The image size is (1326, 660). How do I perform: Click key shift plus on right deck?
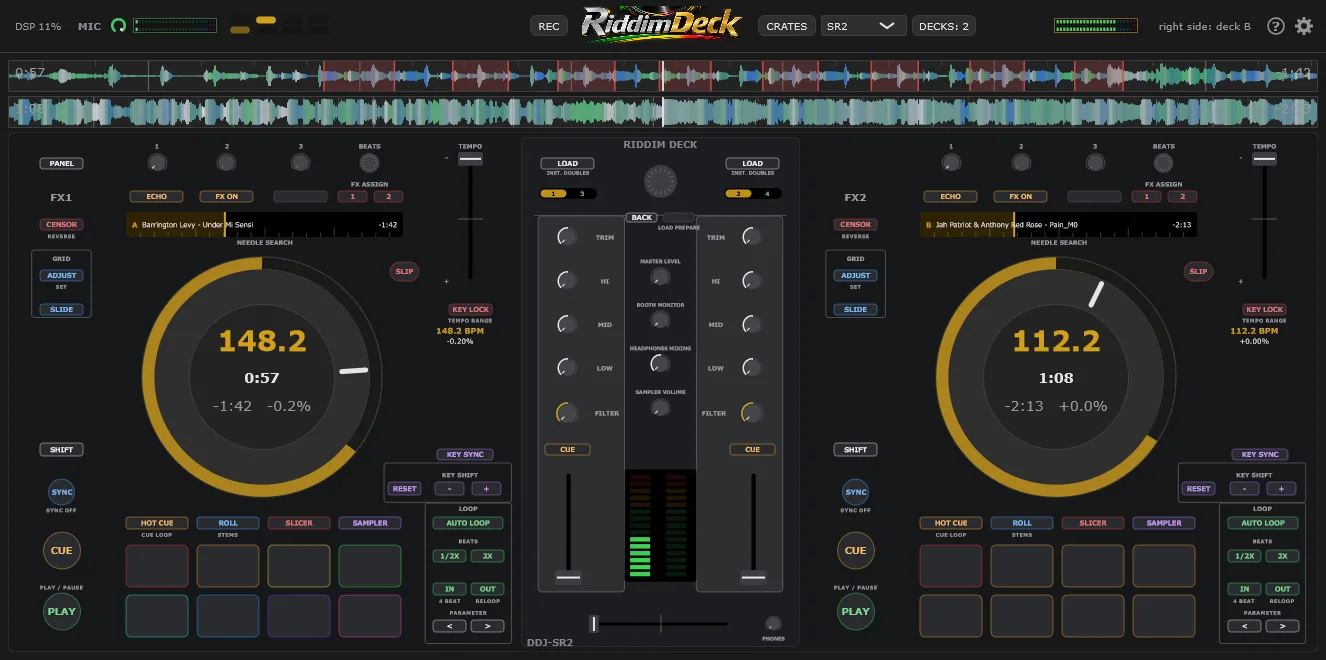point(1281,488)
